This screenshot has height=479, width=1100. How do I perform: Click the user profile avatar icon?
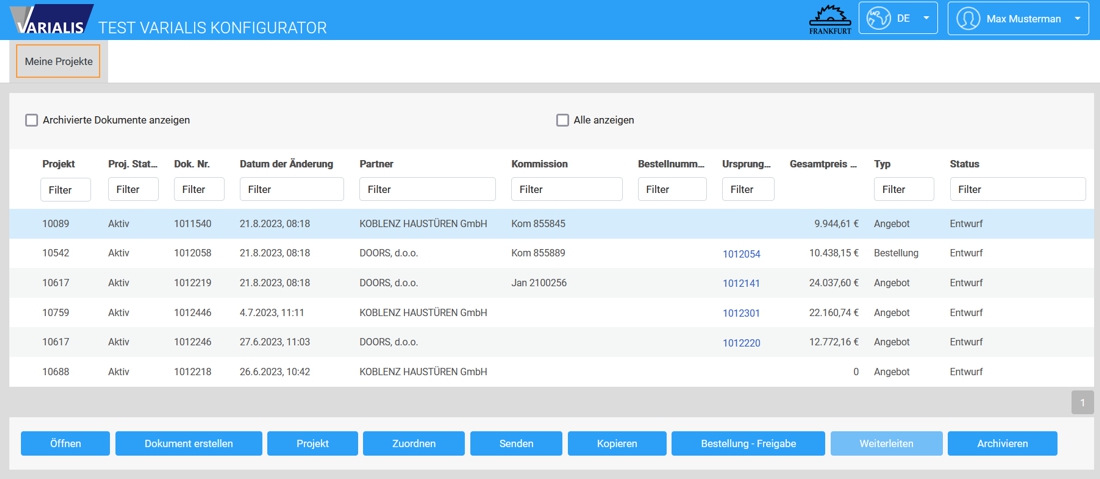pyautogui.click(x=967, y=18)
